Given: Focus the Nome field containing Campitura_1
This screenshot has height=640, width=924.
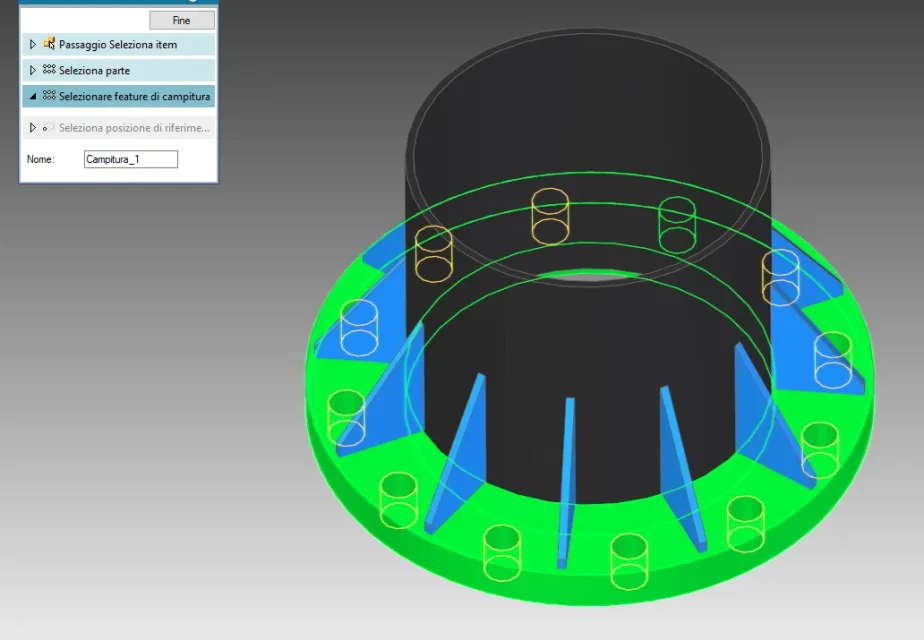Looking at the screenshot, I should (130, 159).
